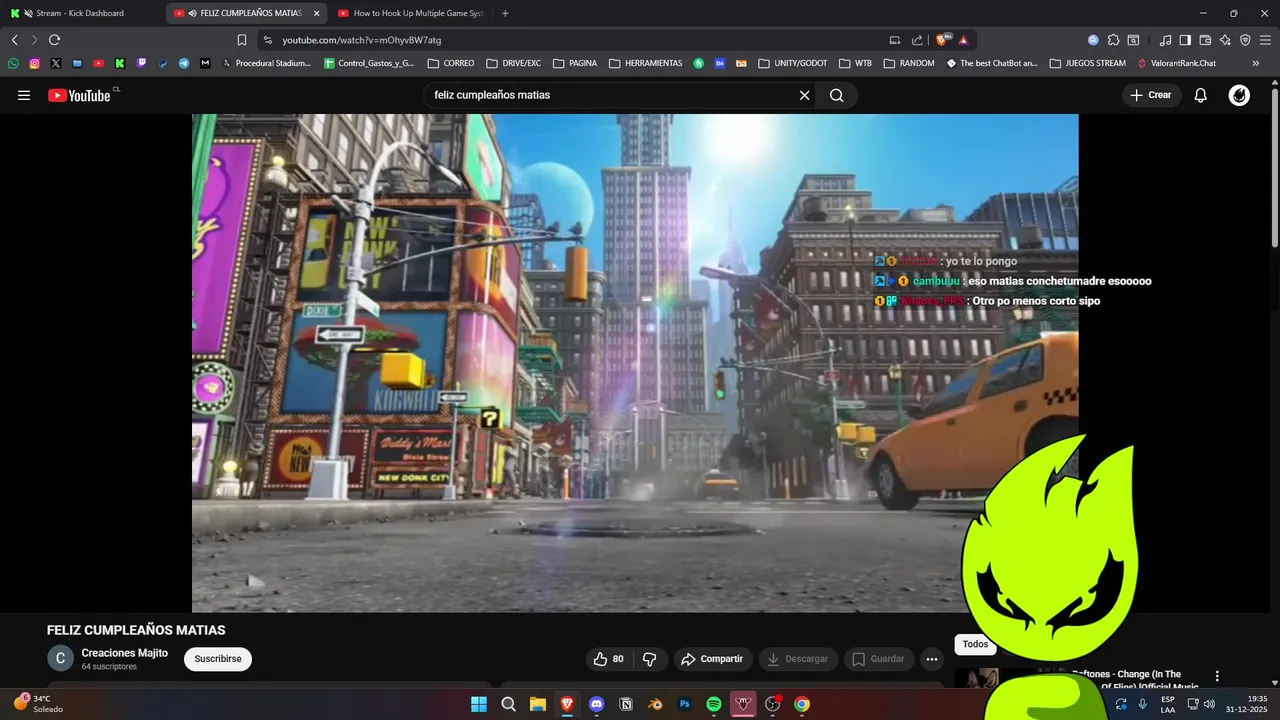Open a new browser tab
The width and height of the screenshot is (1280, 720).
coord(505,13)
